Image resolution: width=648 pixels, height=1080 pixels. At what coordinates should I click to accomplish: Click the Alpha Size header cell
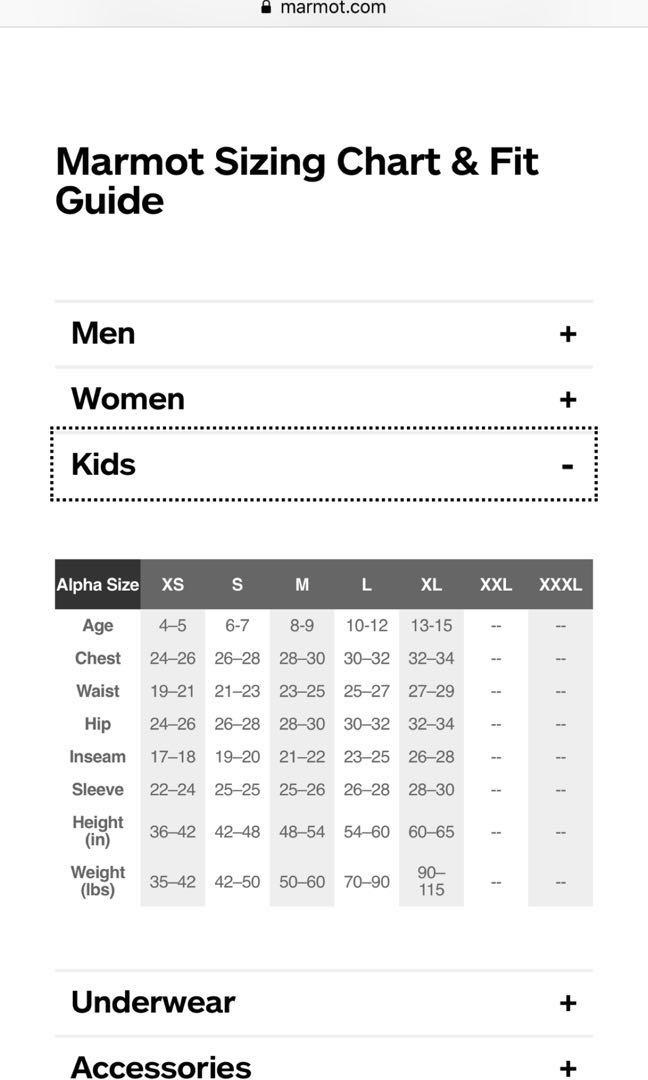pos(98,584)
